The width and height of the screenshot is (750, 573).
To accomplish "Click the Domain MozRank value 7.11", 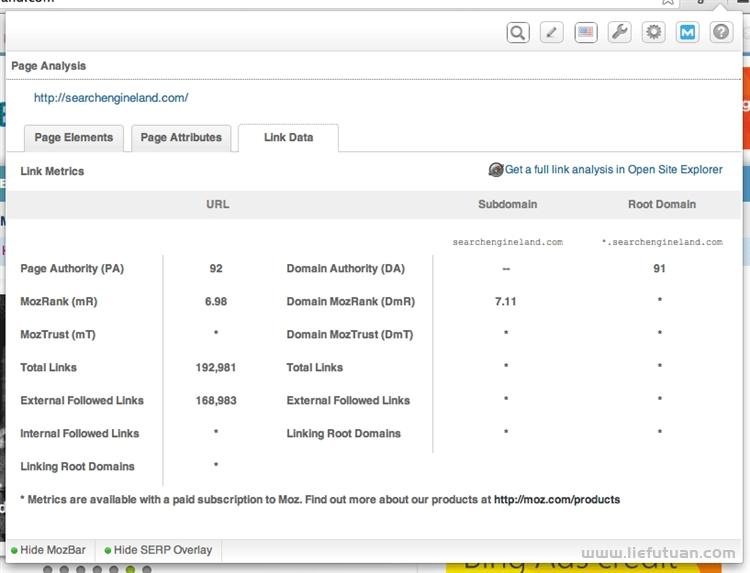I will [506, 301].
